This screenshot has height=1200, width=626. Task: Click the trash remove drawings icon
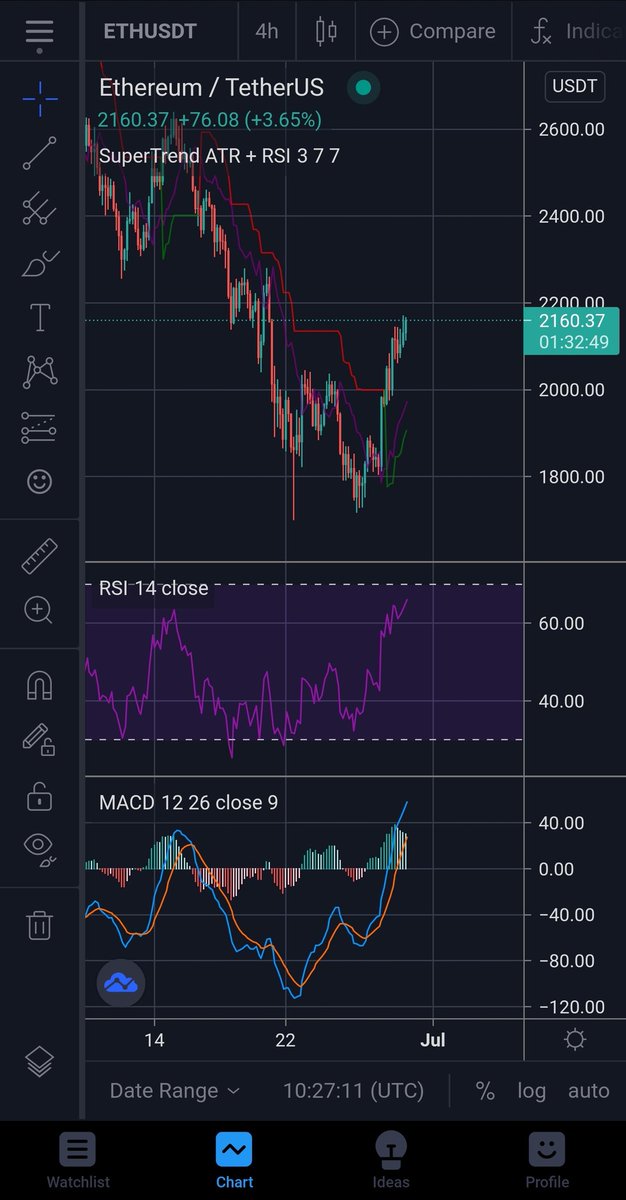(39, 923)
